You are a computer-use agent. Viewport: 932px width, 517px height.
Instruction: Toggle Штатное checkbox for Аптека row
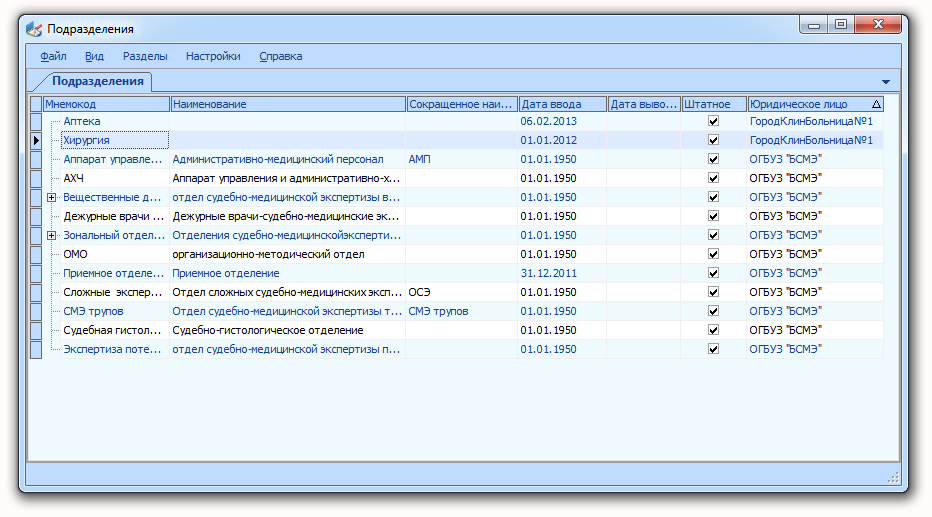713,121
